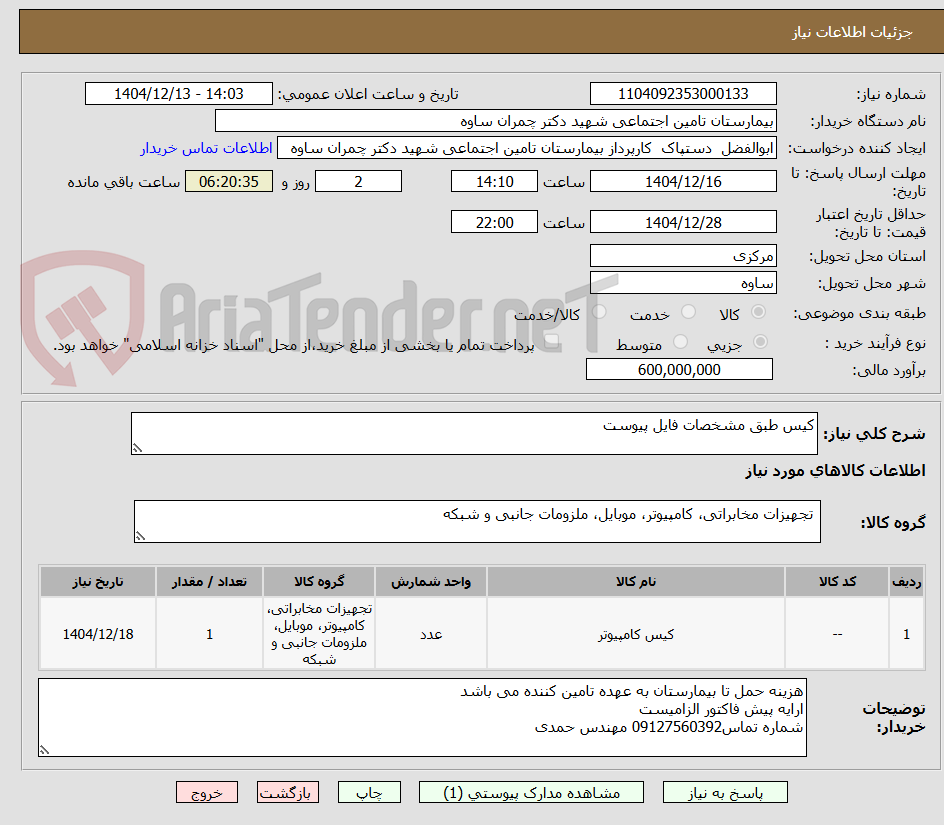This screenshot has height=825, width=944.
Task: Click the پاسخ به نیاز button
Action: [725, 792]
